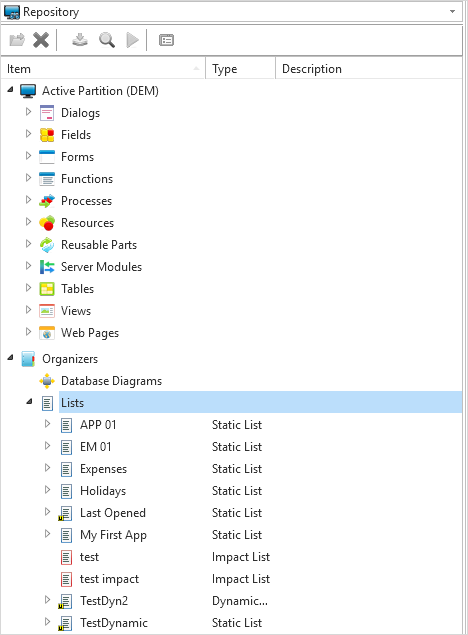Click the open folder toolbar icon
Viewport: 468px width, 635px height.
tap(17, 40)
